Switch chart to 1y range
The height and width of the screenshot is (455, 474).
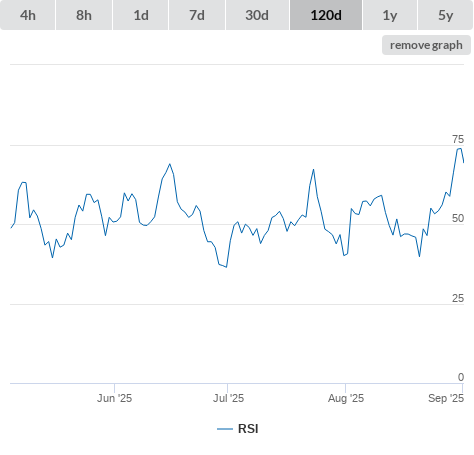(390, 15)
